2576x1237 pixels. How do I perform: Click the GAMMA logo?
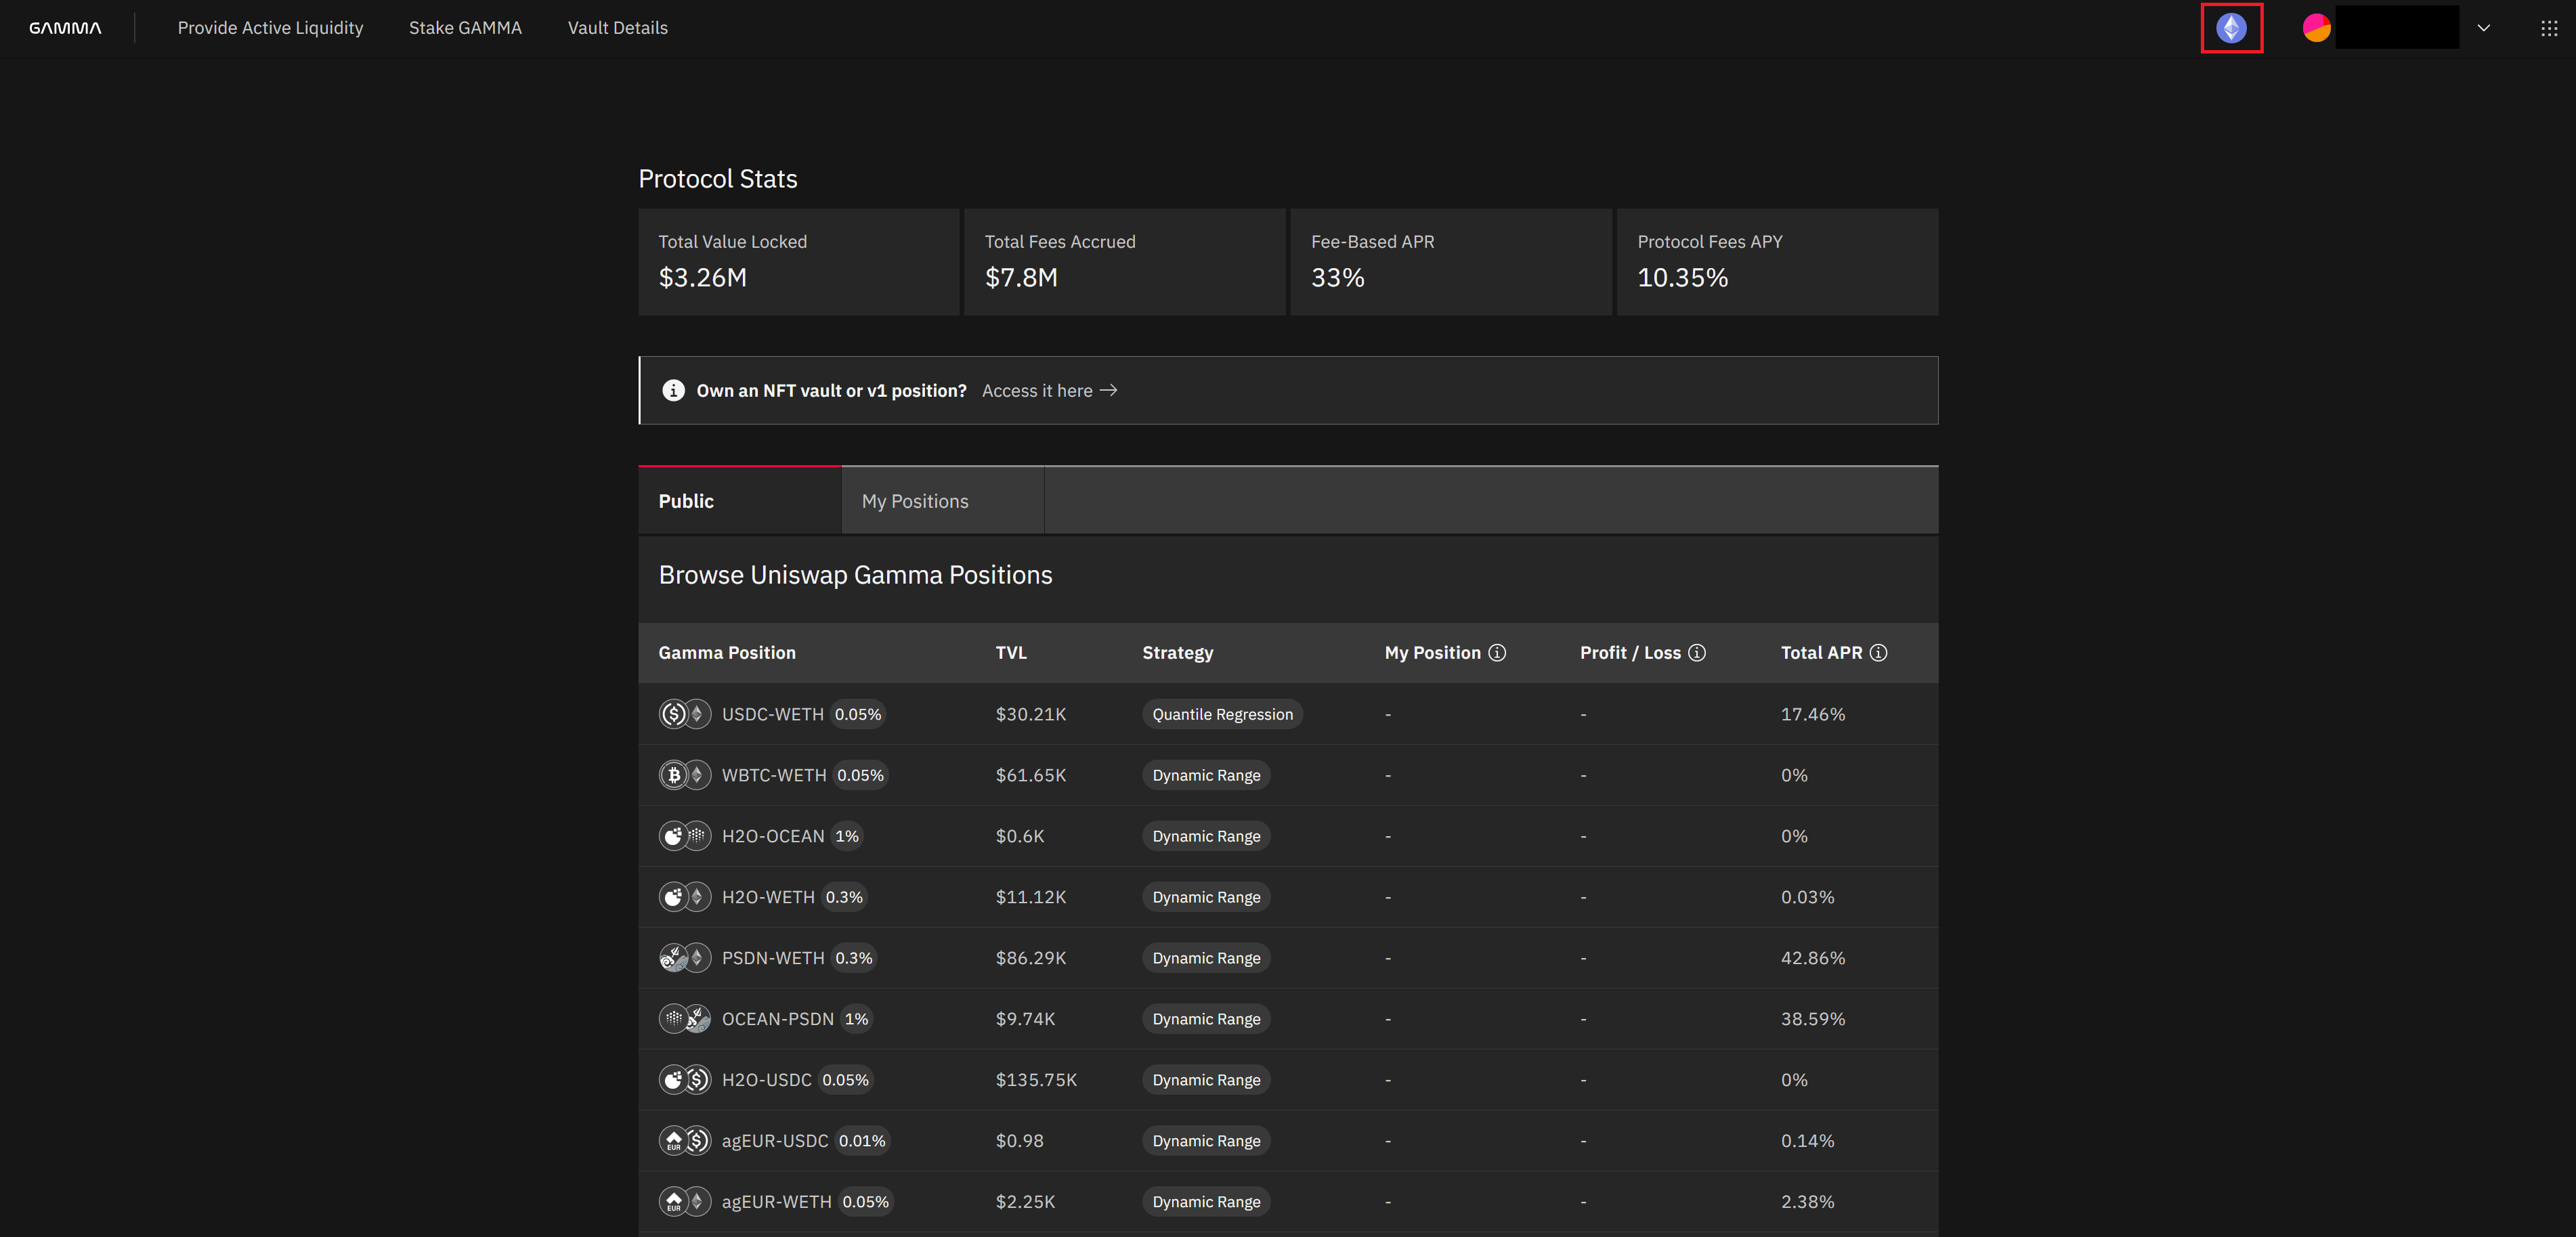[x=65, y=28]
